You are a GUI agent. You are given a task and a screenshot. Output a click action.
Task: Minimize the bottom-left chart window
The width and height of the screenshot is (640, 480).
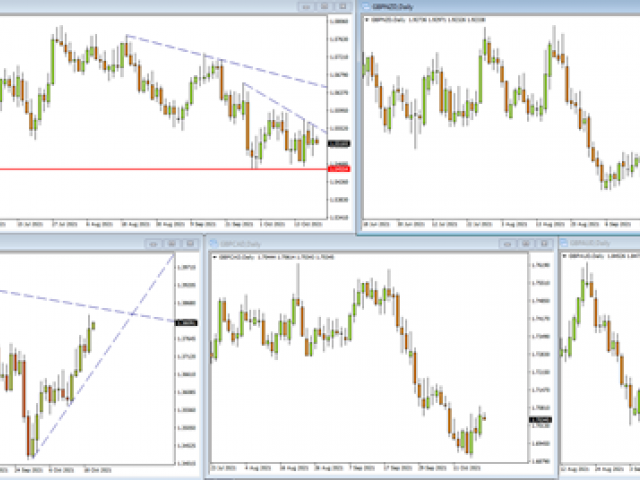[x=152, y=243]
